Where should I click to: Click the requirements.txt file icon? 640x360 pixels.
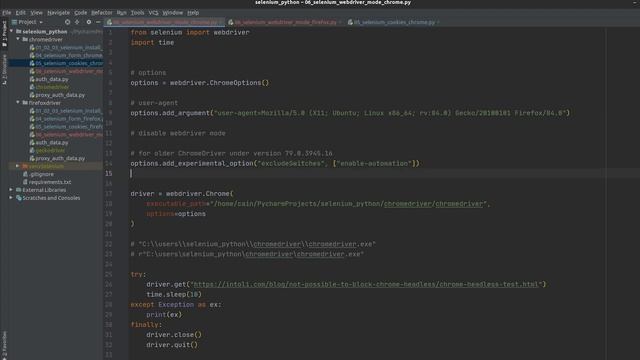coord(25,182)
